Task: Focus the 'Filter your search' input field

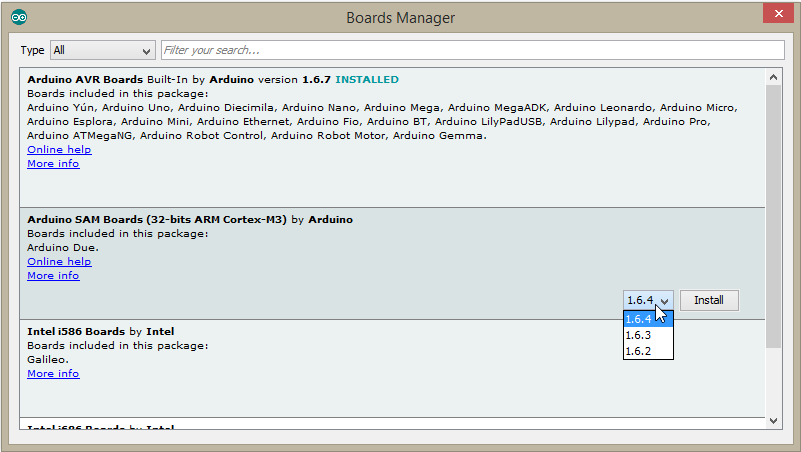Action: coord(473,50)
